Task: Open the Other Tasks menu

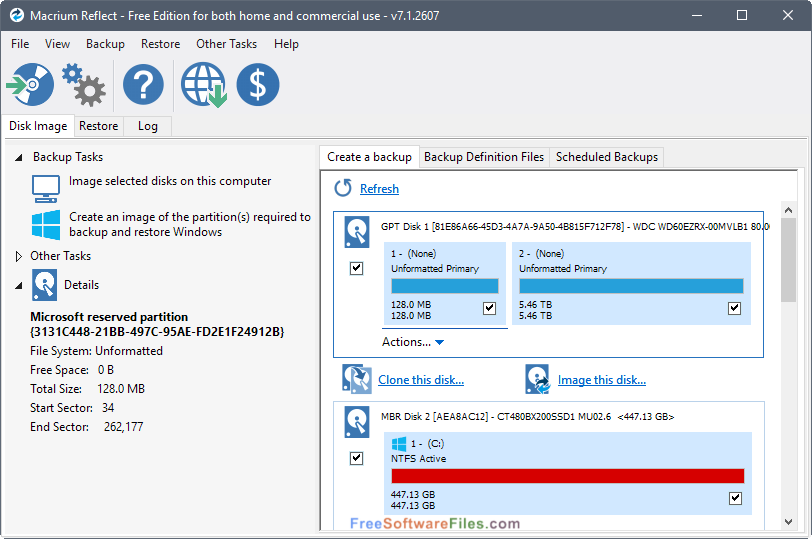Action: [226, 44]
